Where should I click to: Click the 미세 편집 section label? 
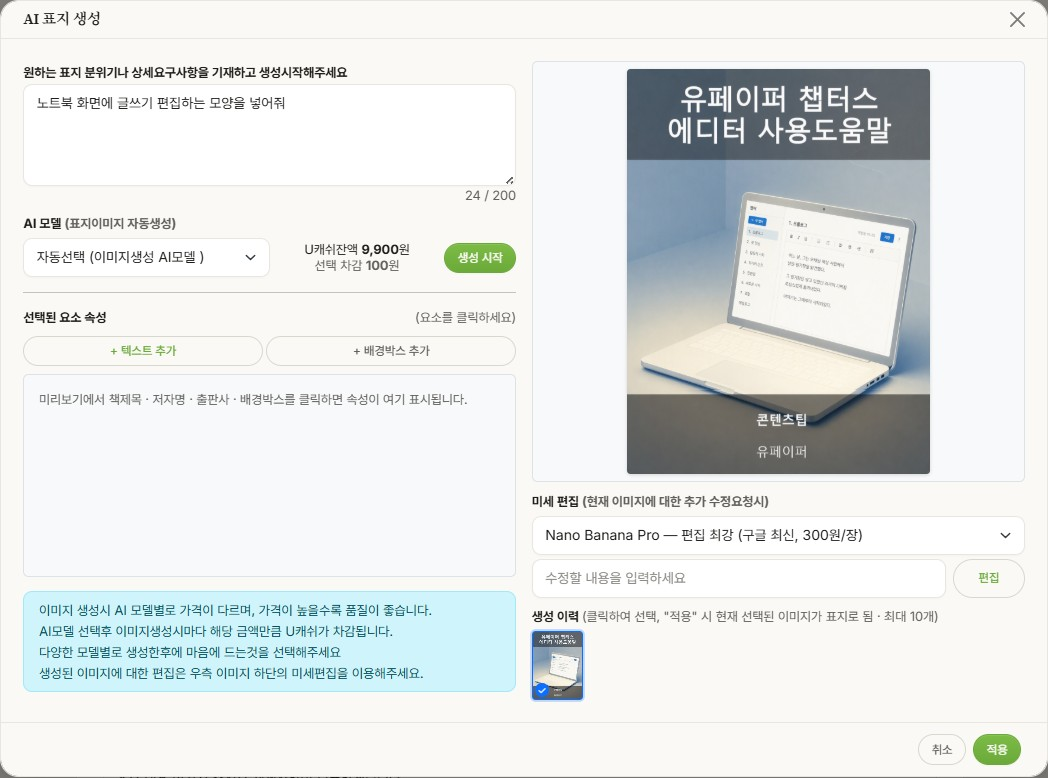point(650,501)
